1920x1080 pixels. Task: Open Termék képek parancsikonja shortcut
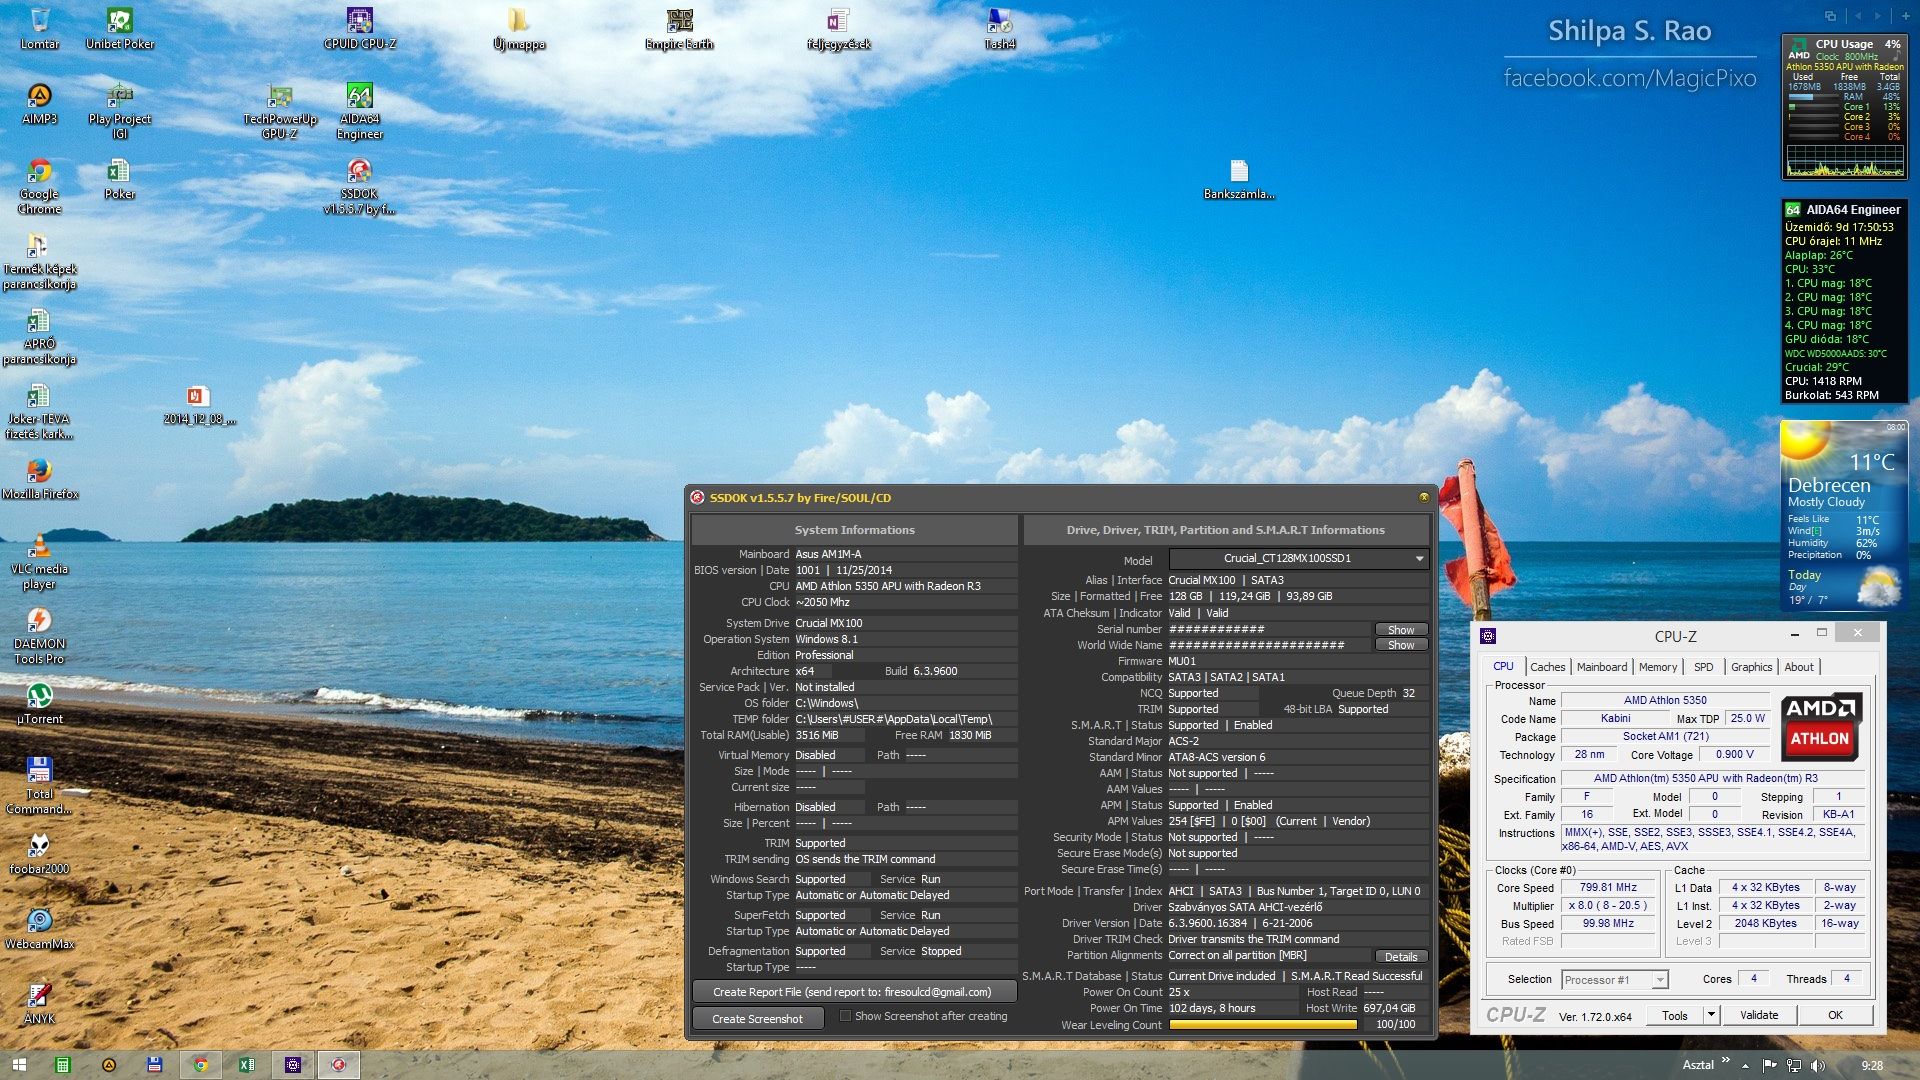(x=39, y=260)
